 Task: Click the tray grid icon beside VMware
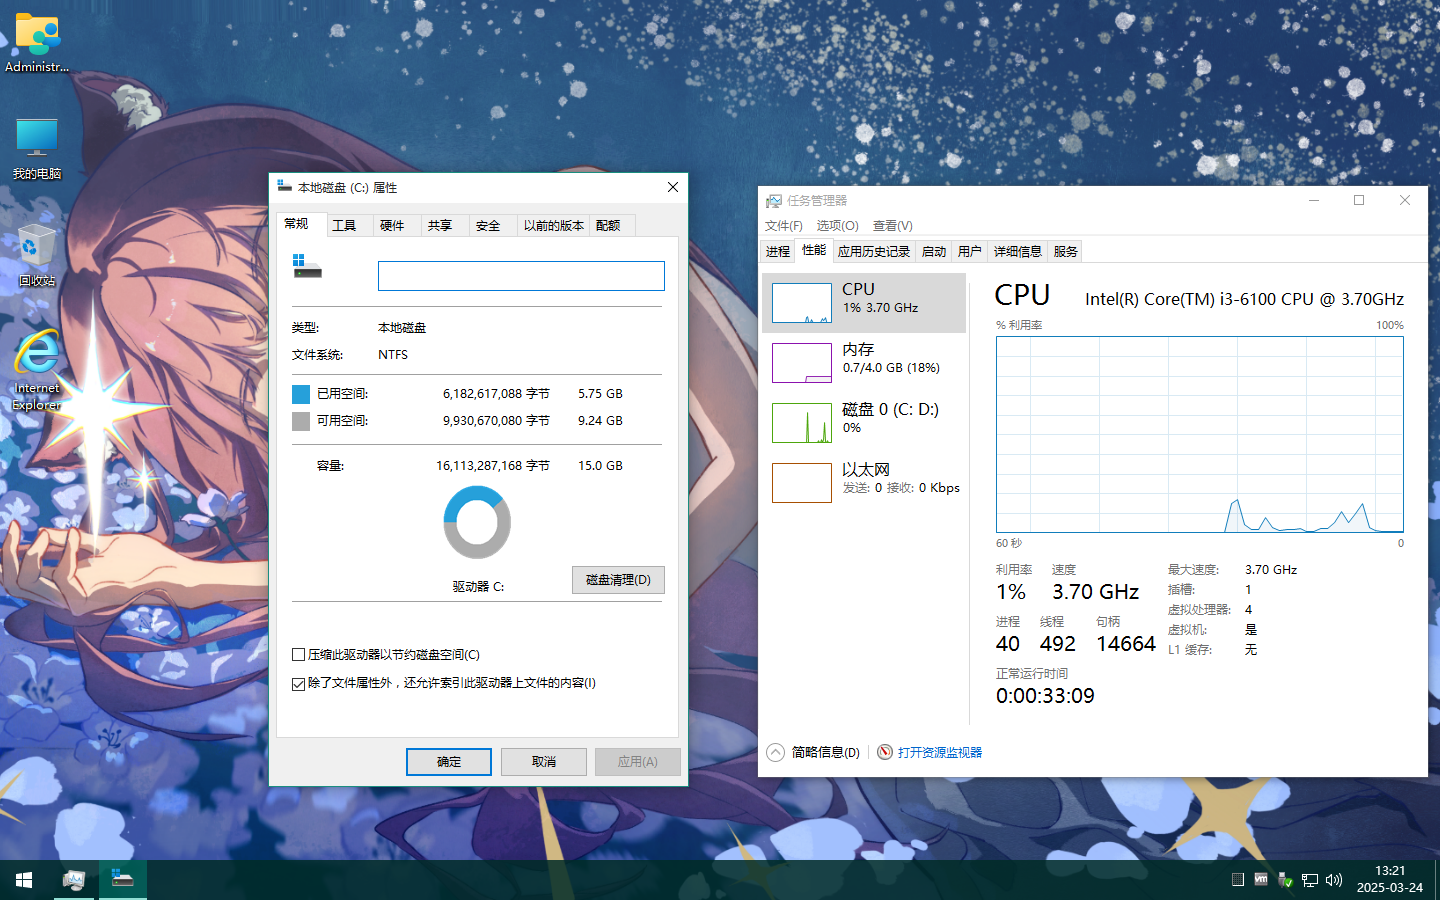[x=1238, y=880]
